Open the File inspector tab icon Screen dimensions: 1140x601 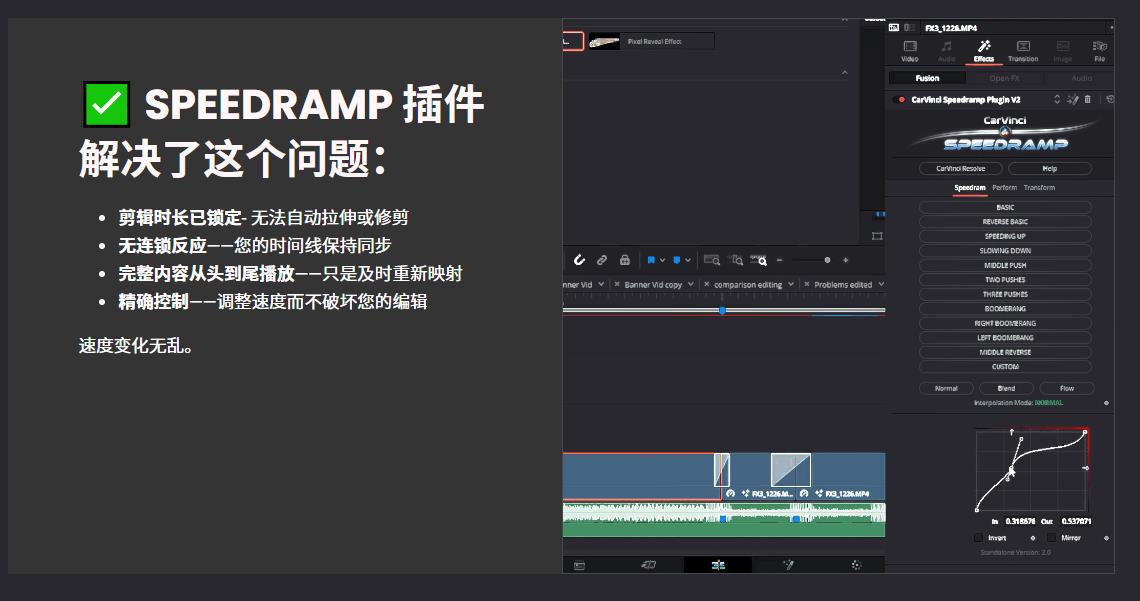(1100, 50)
